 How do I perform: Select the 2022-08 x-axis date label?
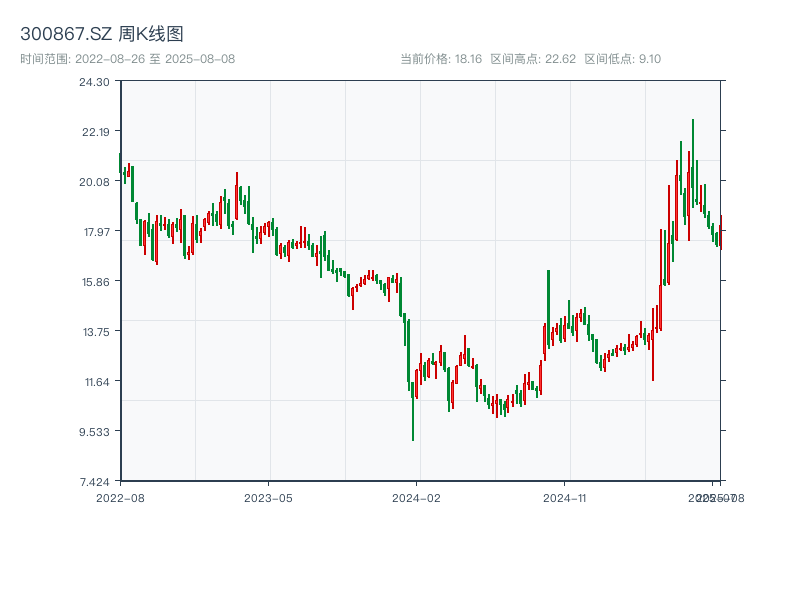[x=120, y=497]
